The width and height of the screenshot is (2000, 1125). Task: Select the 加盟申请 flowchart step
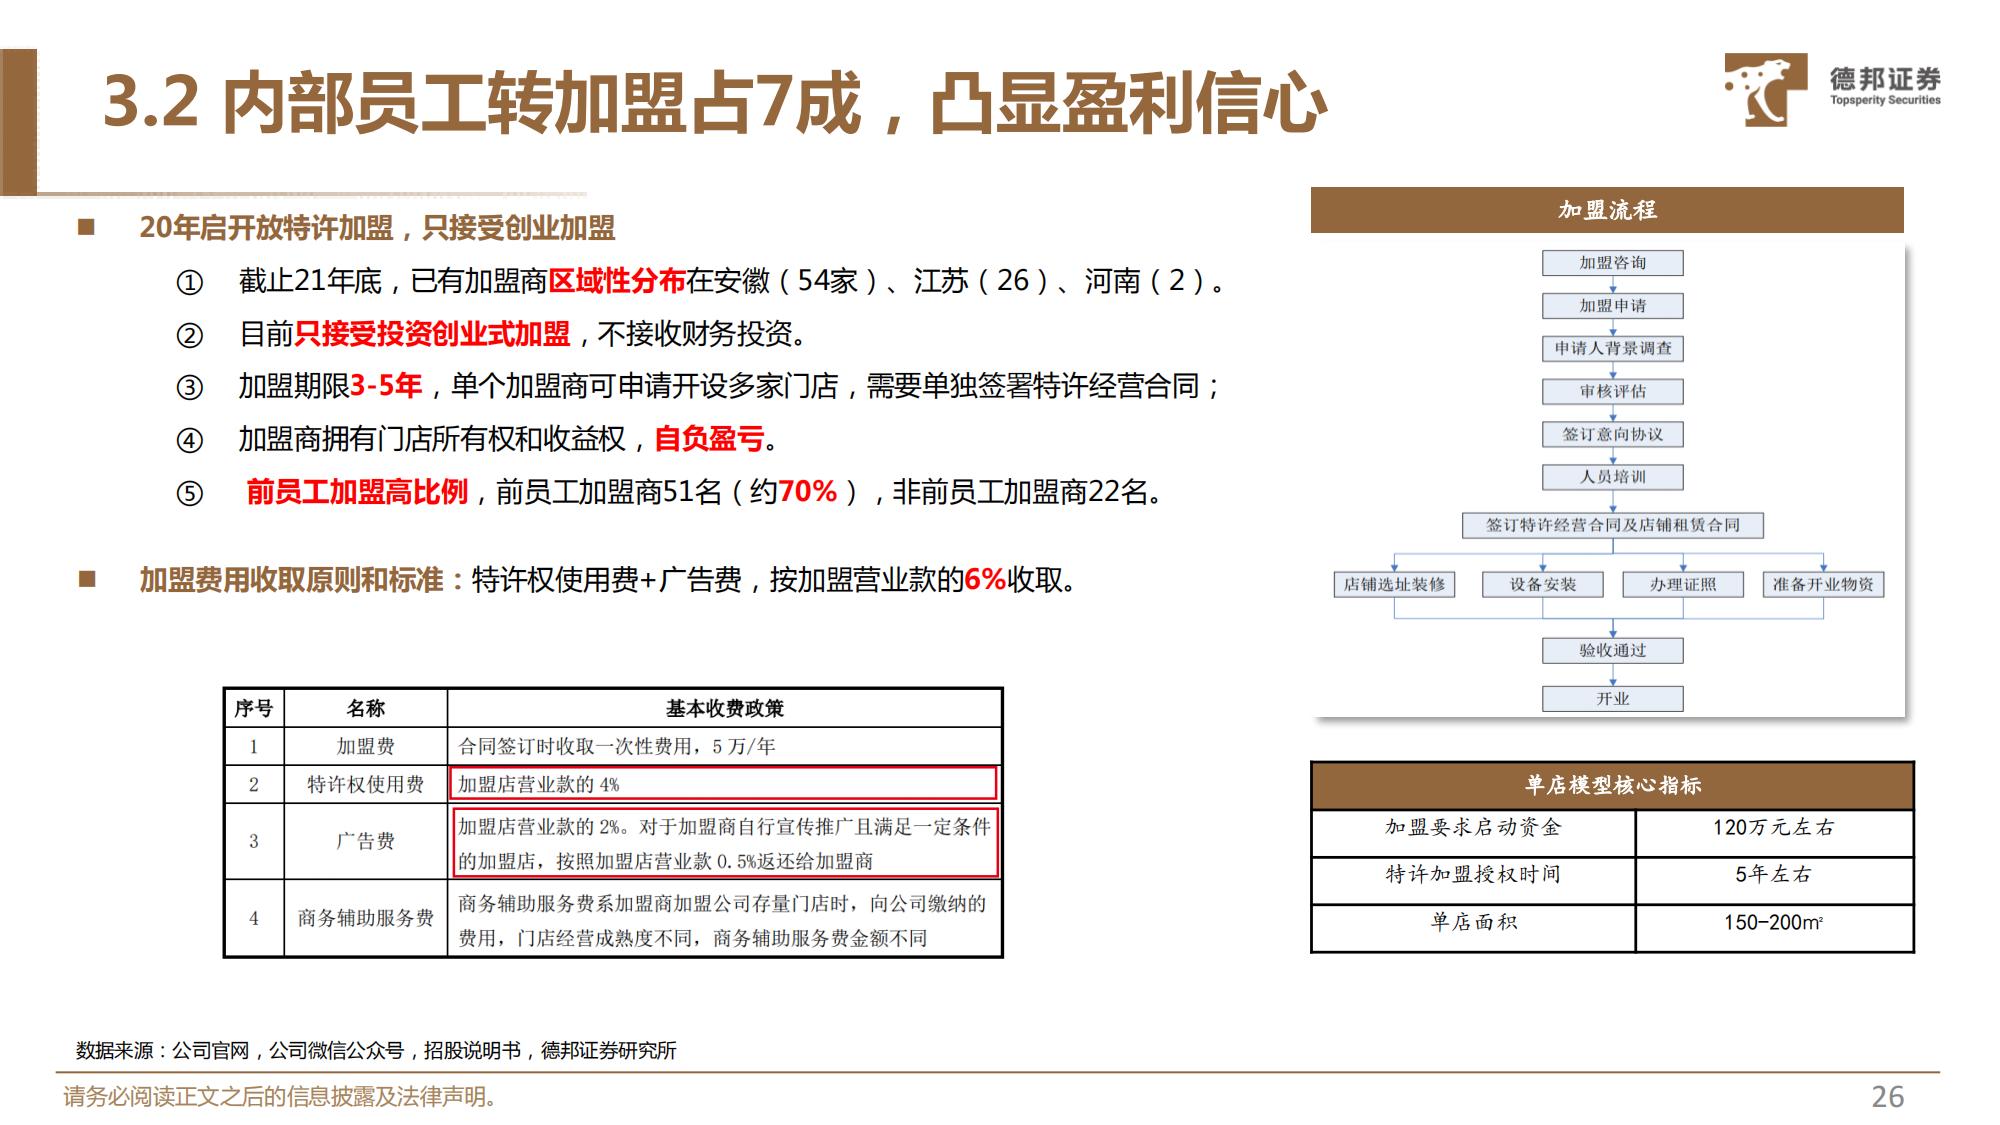click(x=1612, y=306)
